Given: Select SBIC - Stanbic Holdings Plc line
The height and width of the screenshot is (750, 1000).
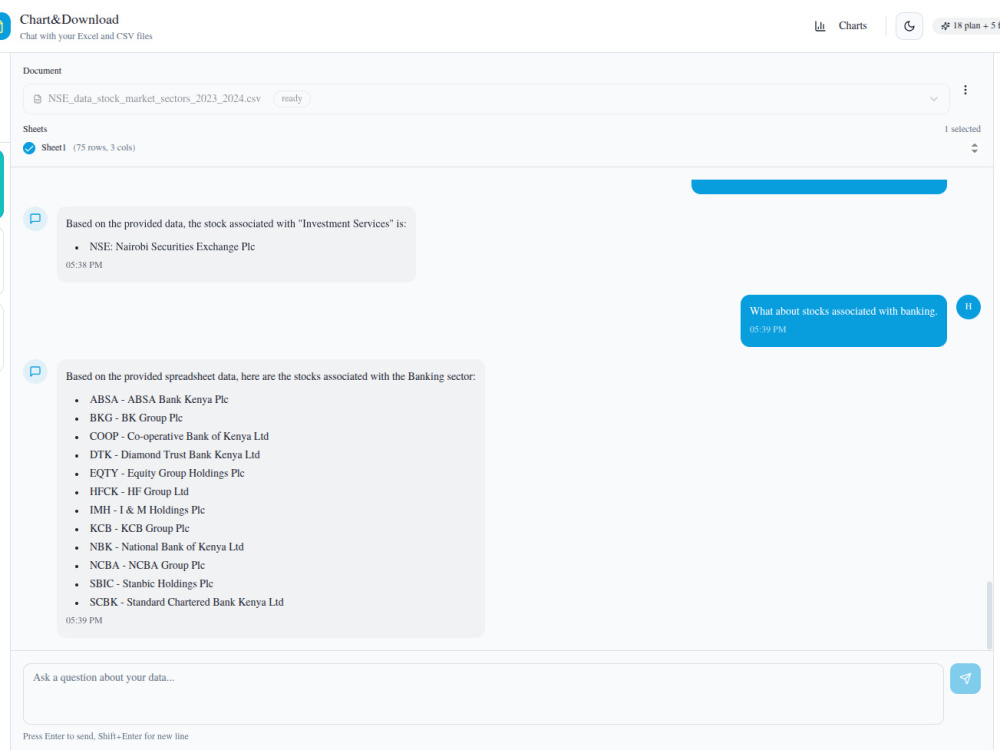Looking at the screenshot, I should 151,584.
